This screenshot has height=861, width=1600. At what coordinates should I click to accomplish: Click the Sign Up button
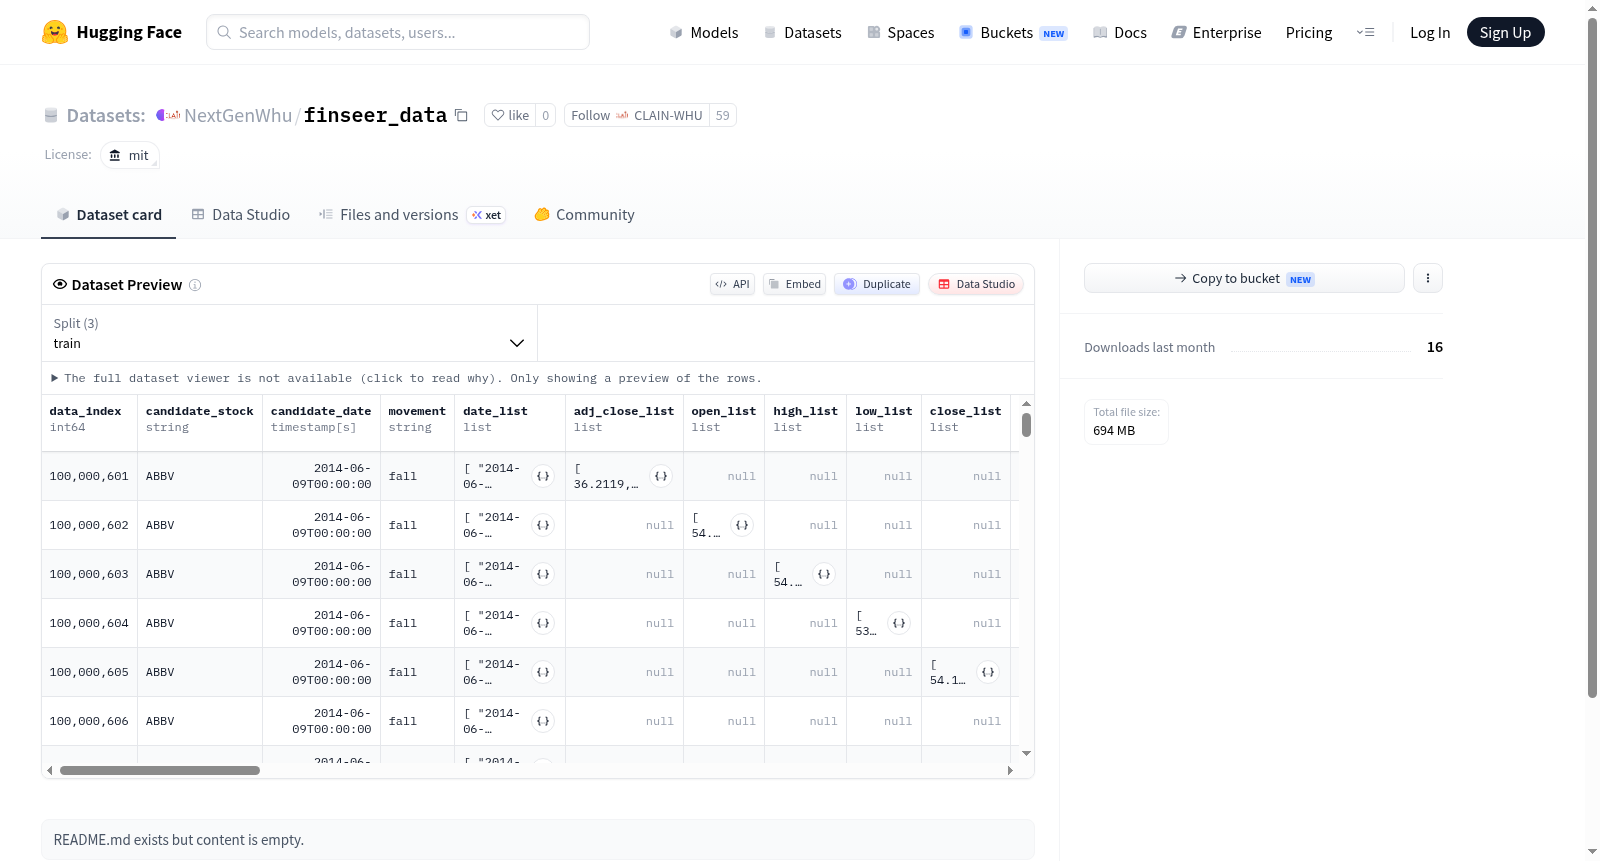click(x=1505, y=32)
